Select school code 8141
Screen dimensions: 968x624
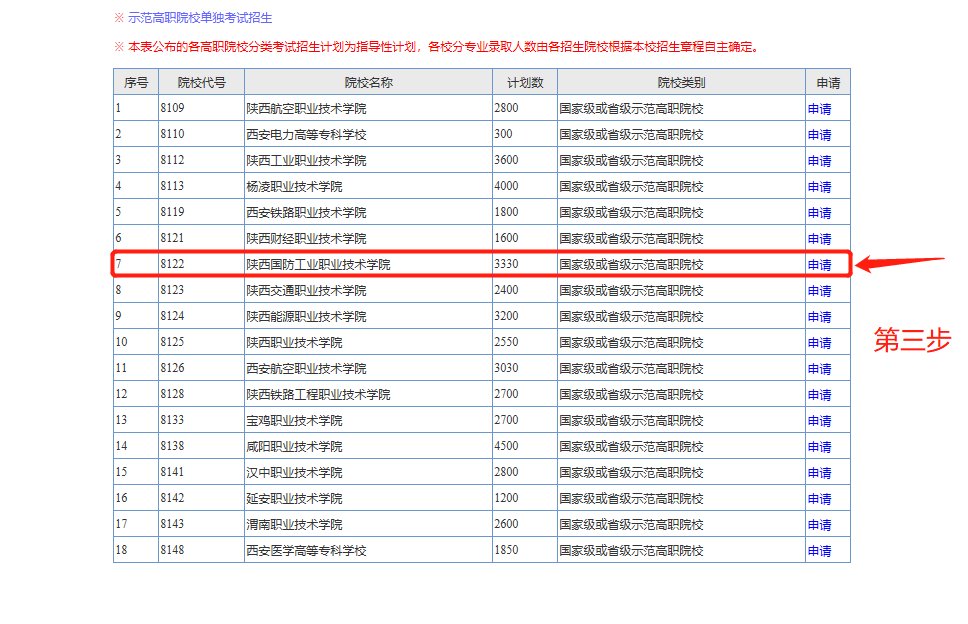(172, 472)
